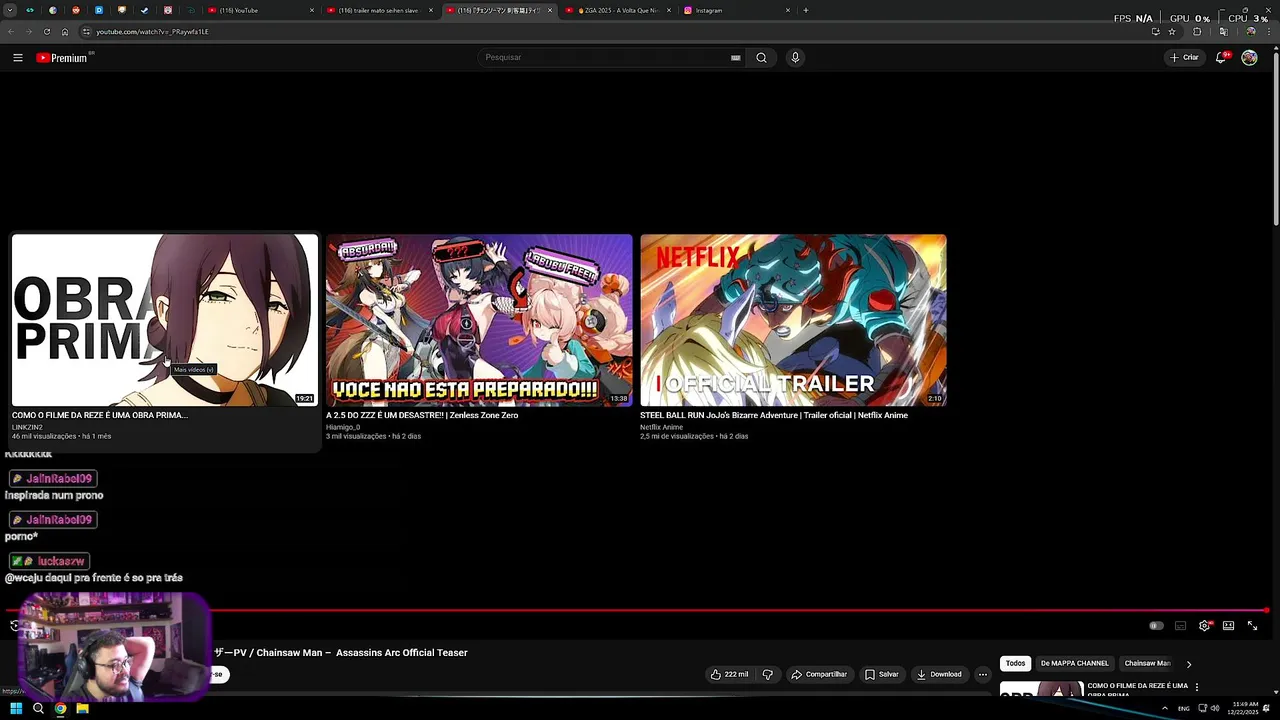Open the Windows Start menu
Screen dimensions: 1280x720
click(x=16, y=709)
